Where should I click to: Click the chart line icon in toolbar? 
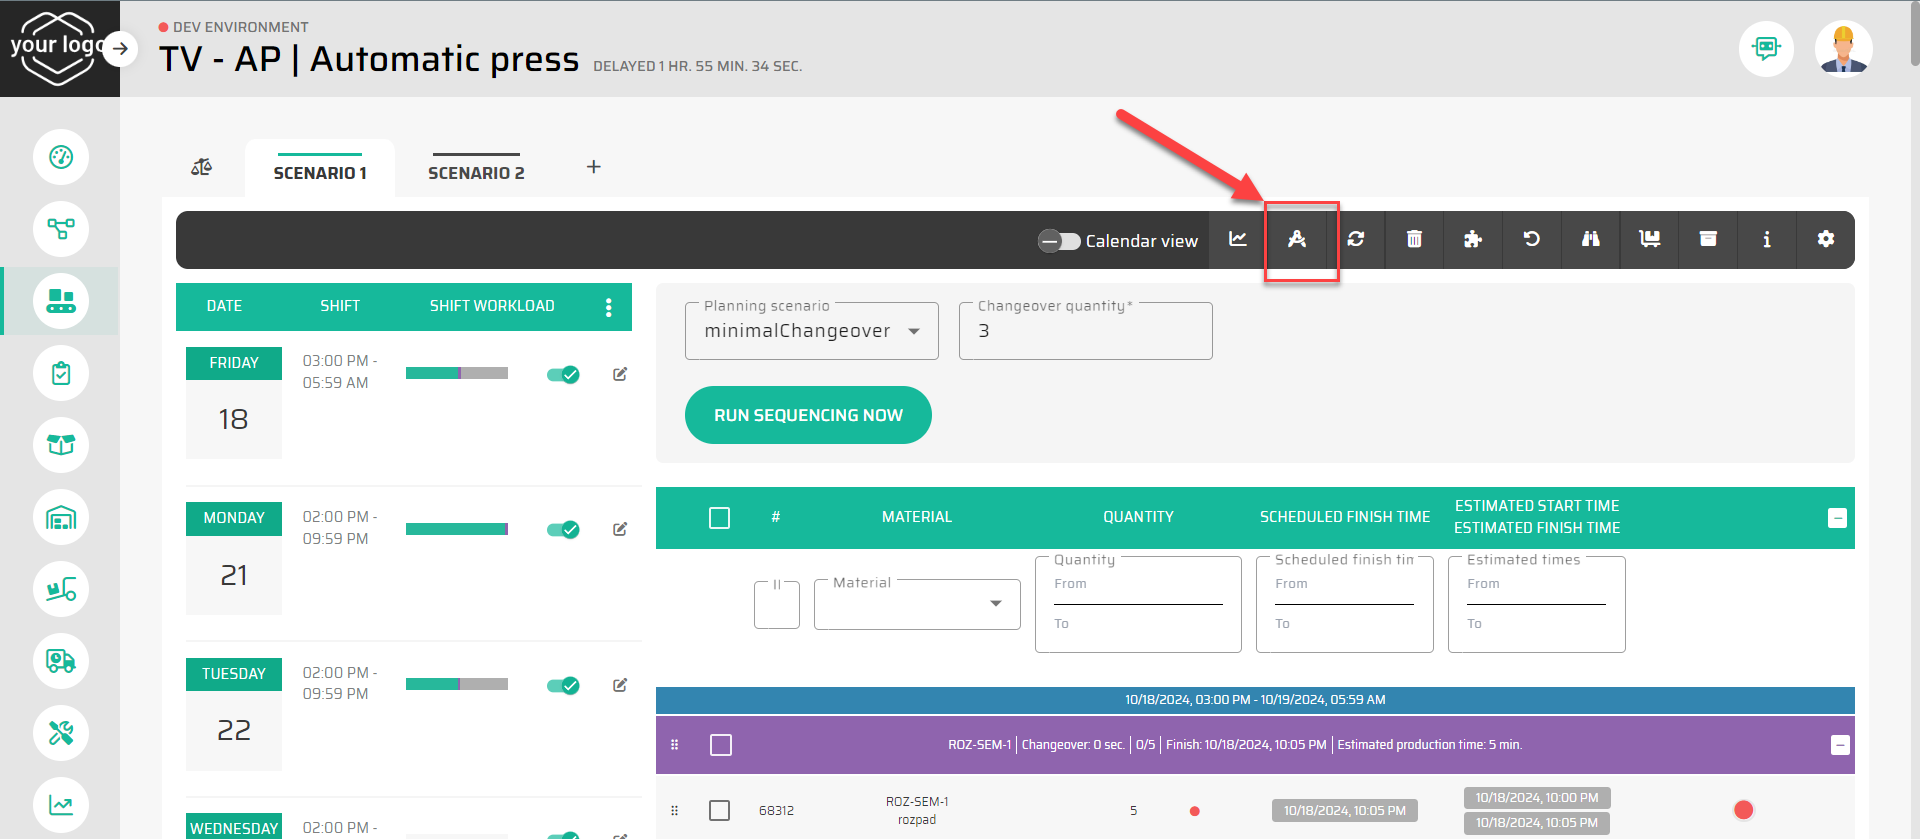pos(1238,239)
